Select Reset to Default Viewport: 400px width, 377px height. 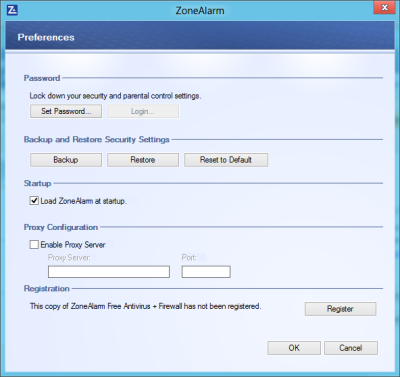tap(226, 160)
